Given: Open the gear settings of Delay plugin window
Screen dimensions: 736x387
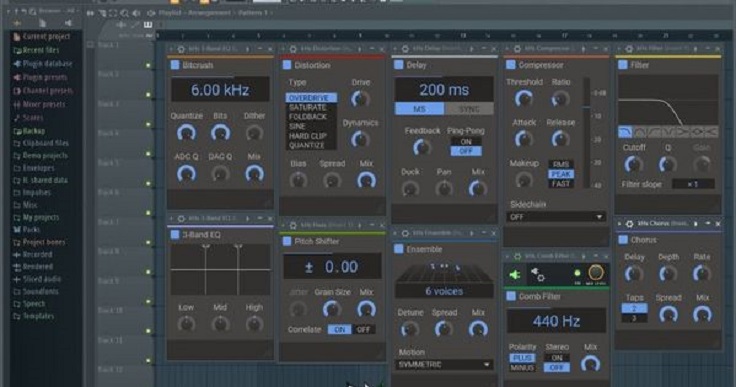Looking at the screenshot, I should (x=405, y=49).
